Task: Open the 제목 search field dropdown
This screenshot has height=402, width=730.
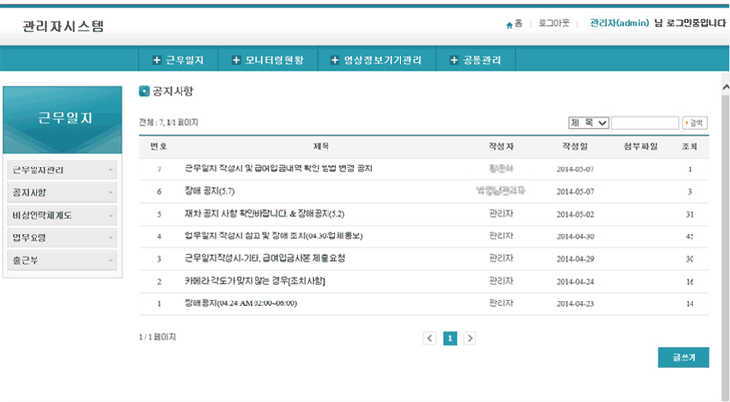Action: pos(588,123)
